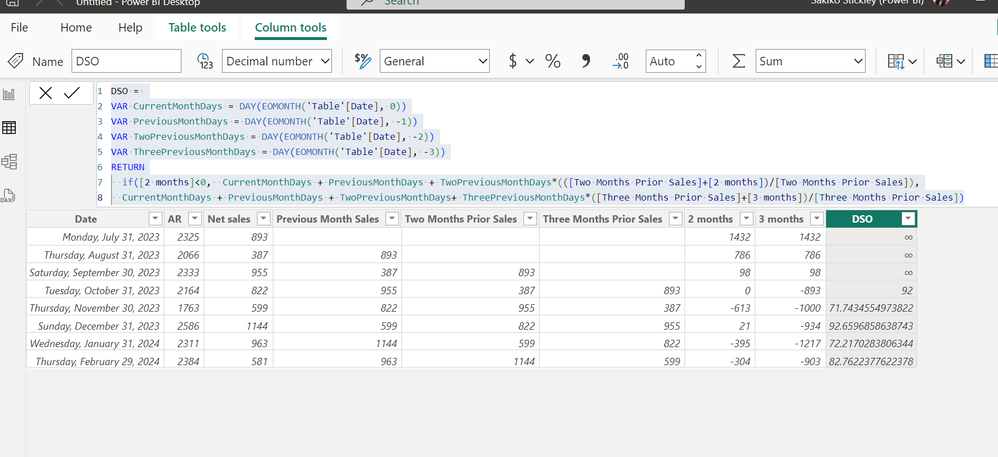
Task: Open the General format dropdown
Action: (x=435, y=61)
